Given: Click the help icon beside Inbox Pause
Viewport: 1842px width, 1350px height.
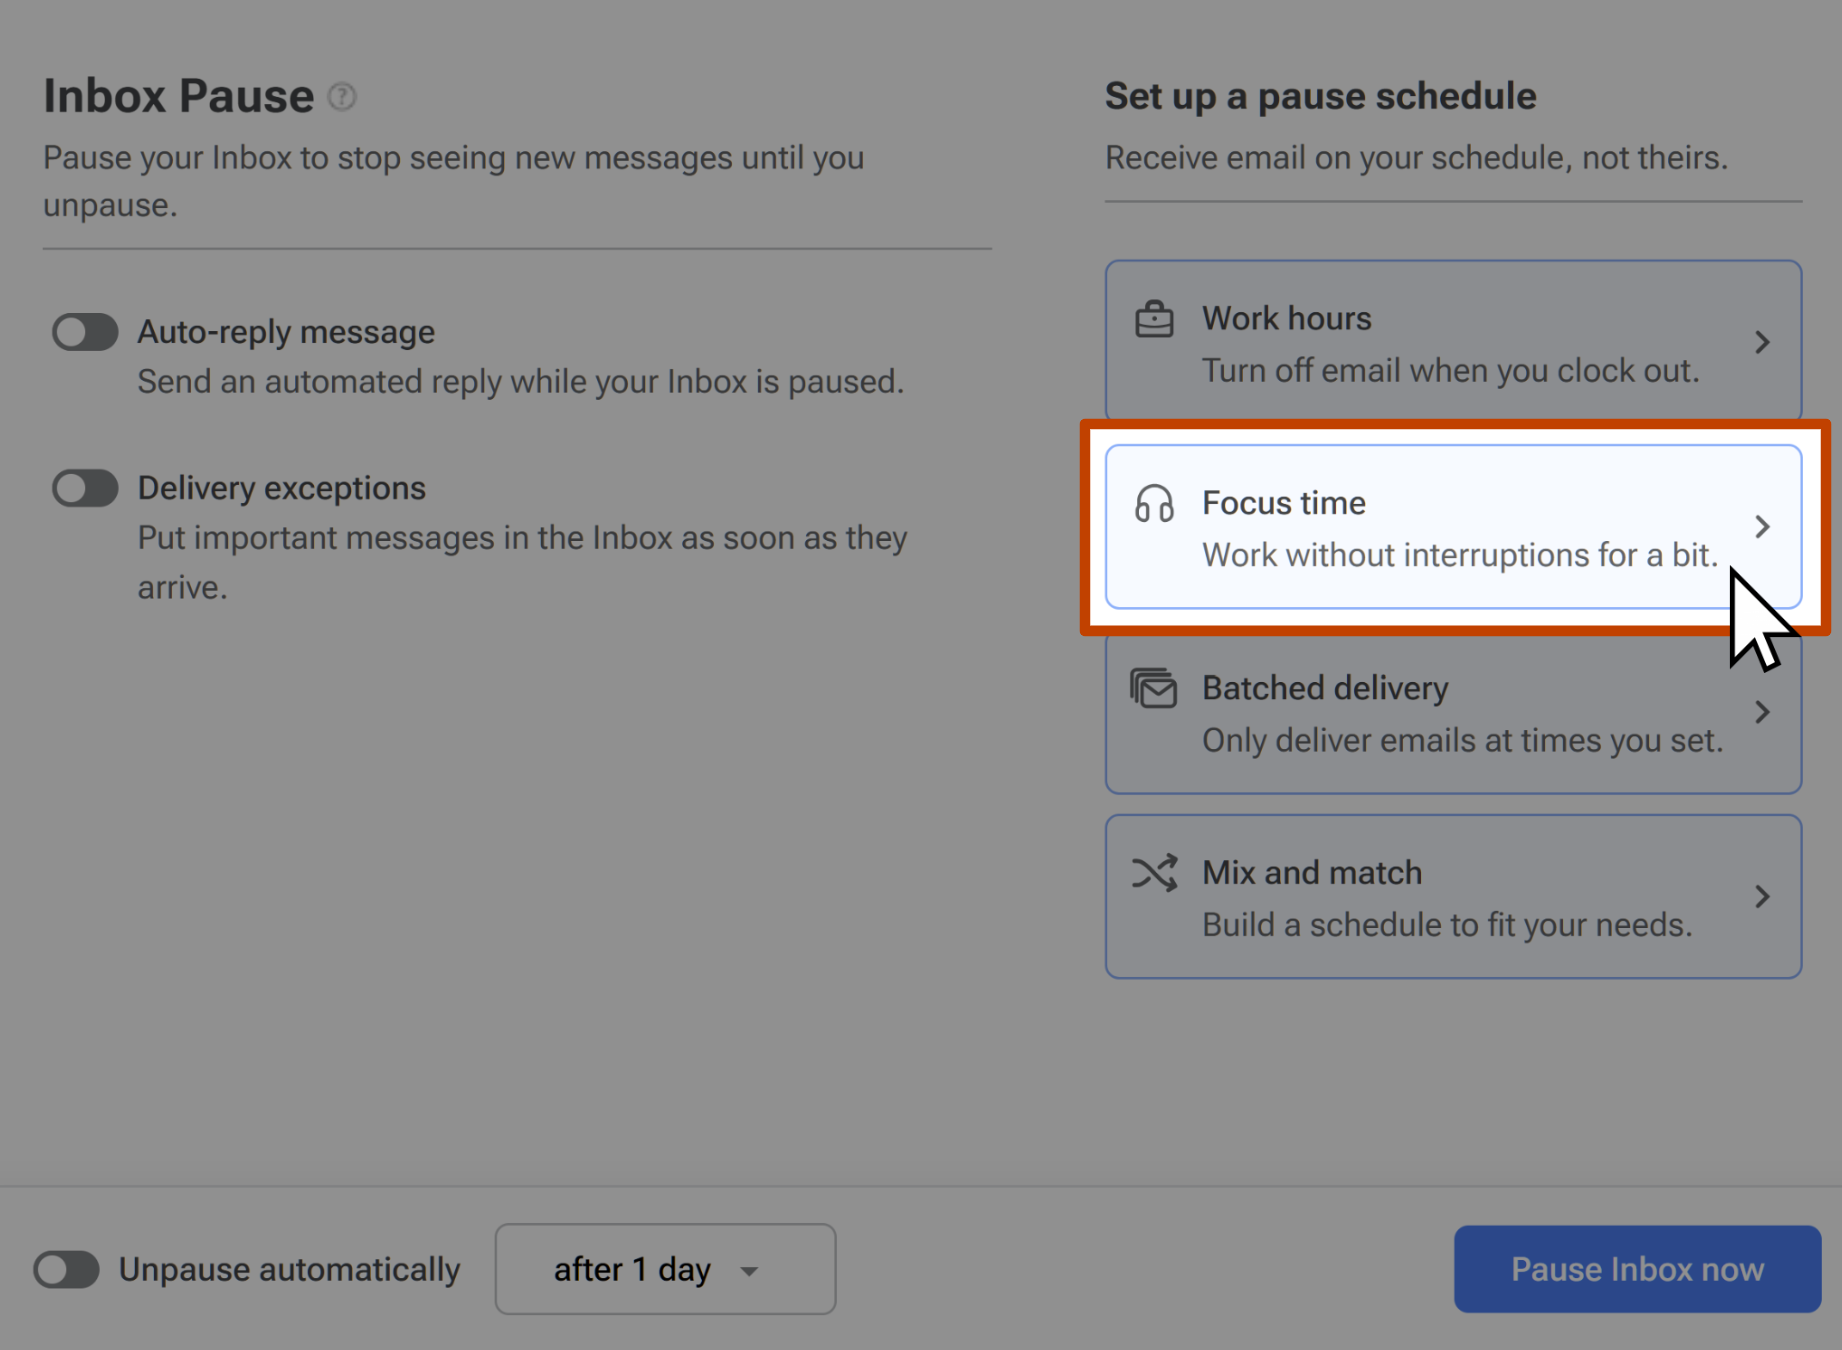Looking at the screenshot, I should [342, 97].
